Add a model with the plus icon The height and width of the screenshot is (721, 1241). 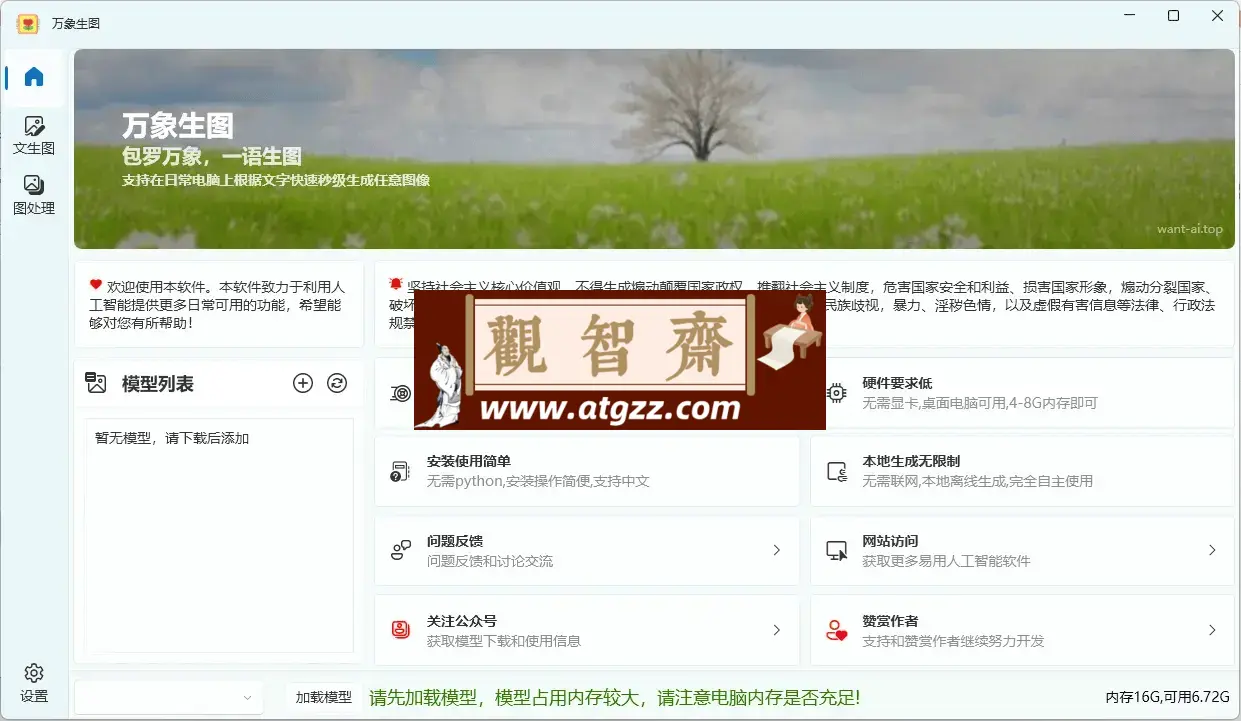point(303,383)
